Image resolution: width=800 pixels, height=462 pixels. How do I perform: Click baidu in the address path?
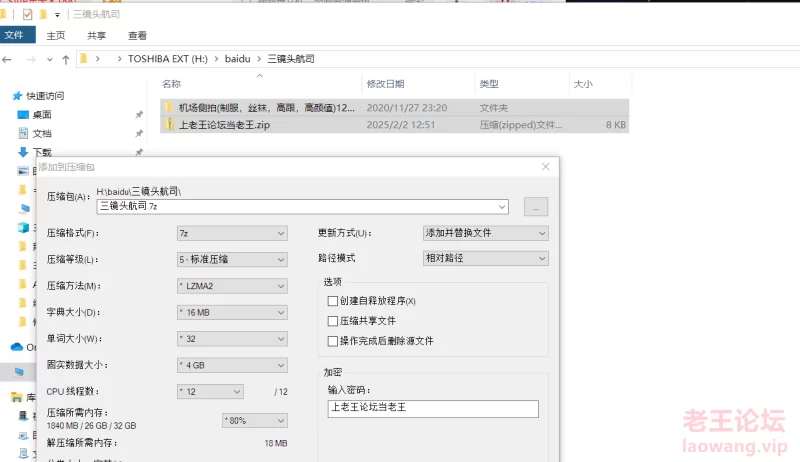tap(237, 59)
